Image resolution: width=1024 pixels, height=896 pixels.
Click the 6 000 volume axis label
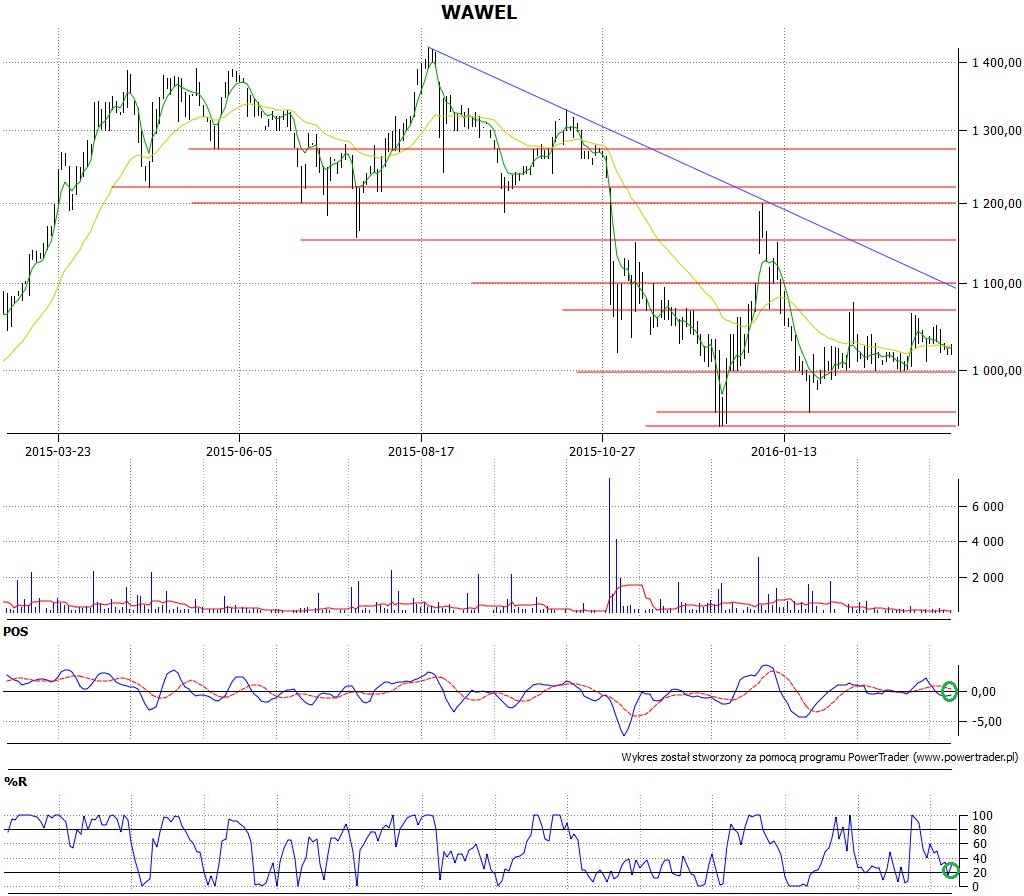[x=989, y=507]
